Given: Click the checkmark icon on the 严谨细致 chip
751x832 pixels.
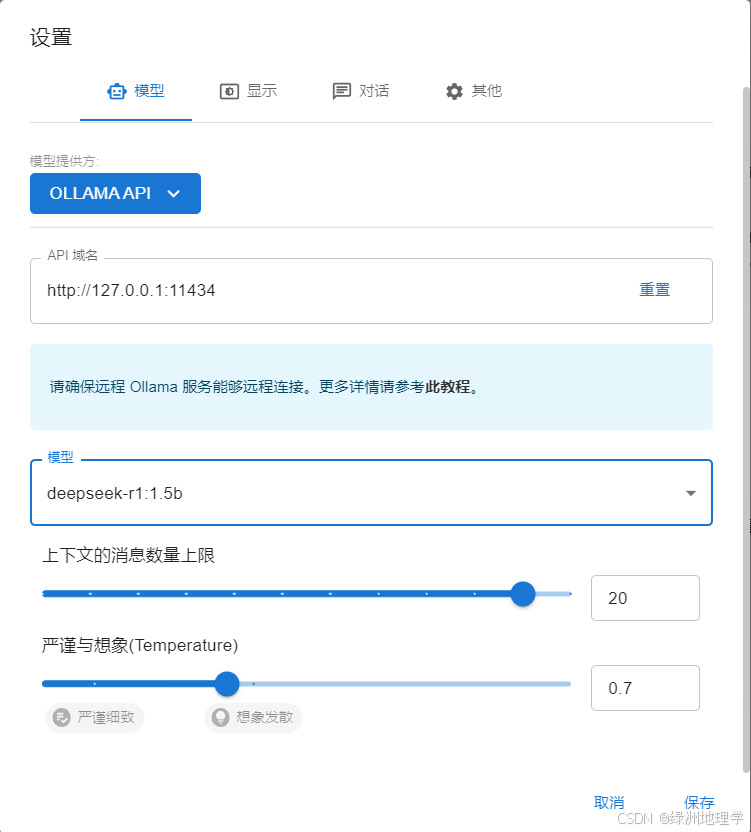Looking at the screenshot, I should 62,717.
